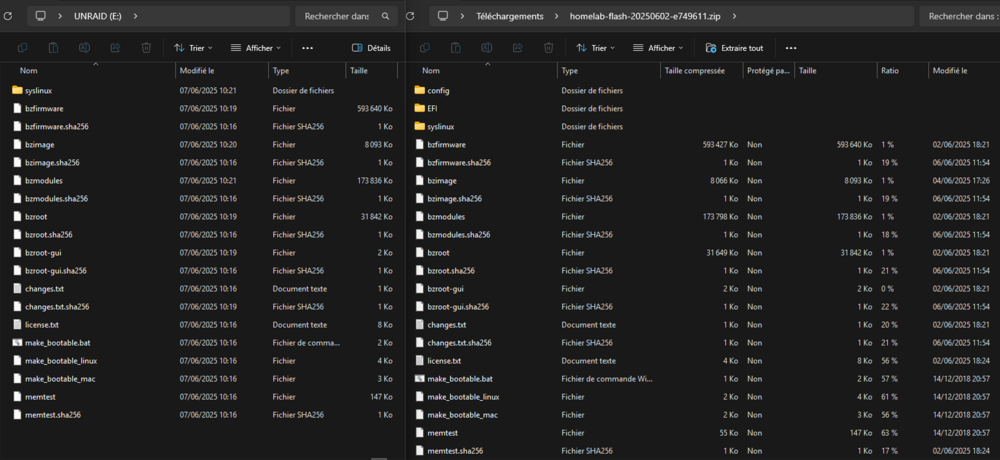Click the Extraire tout button
1000x460 pixels.
pos(734,48)
